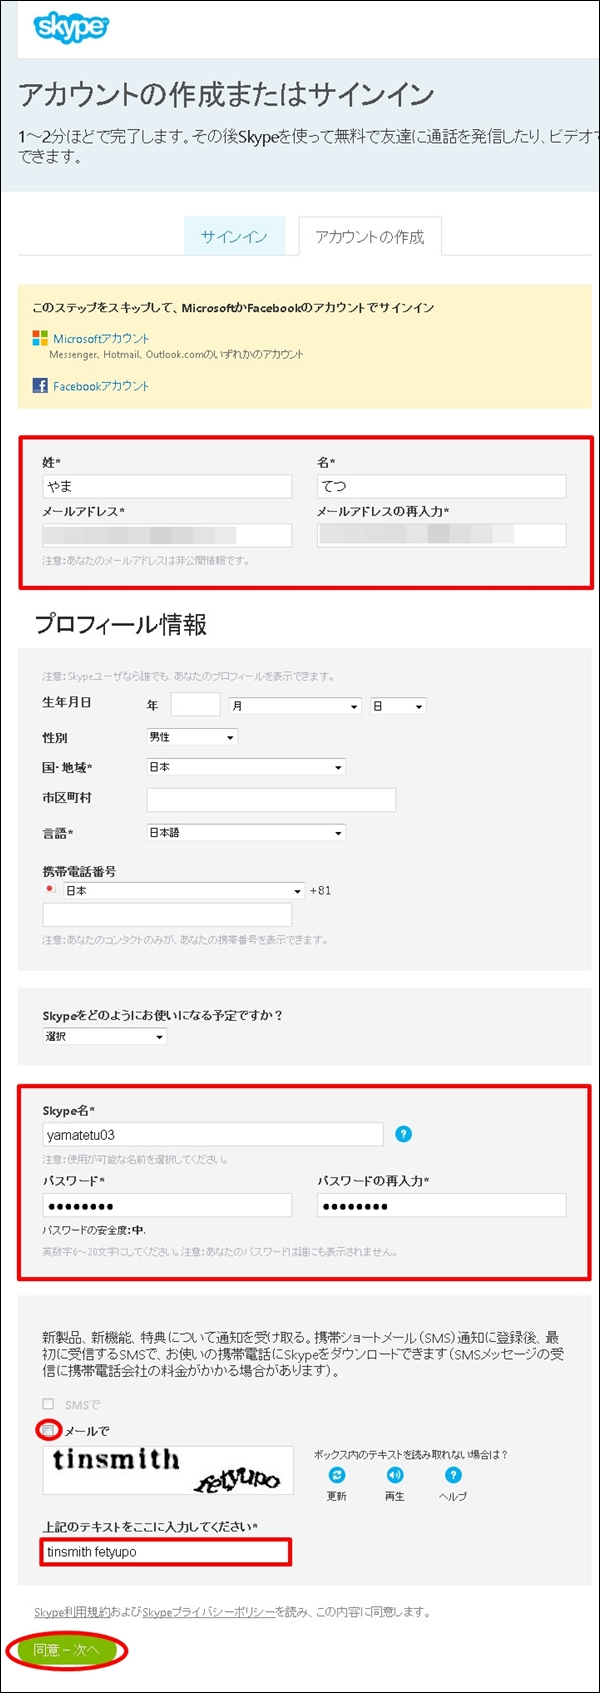Open captcha help with the ヘルプ icon

[453, 1475]
